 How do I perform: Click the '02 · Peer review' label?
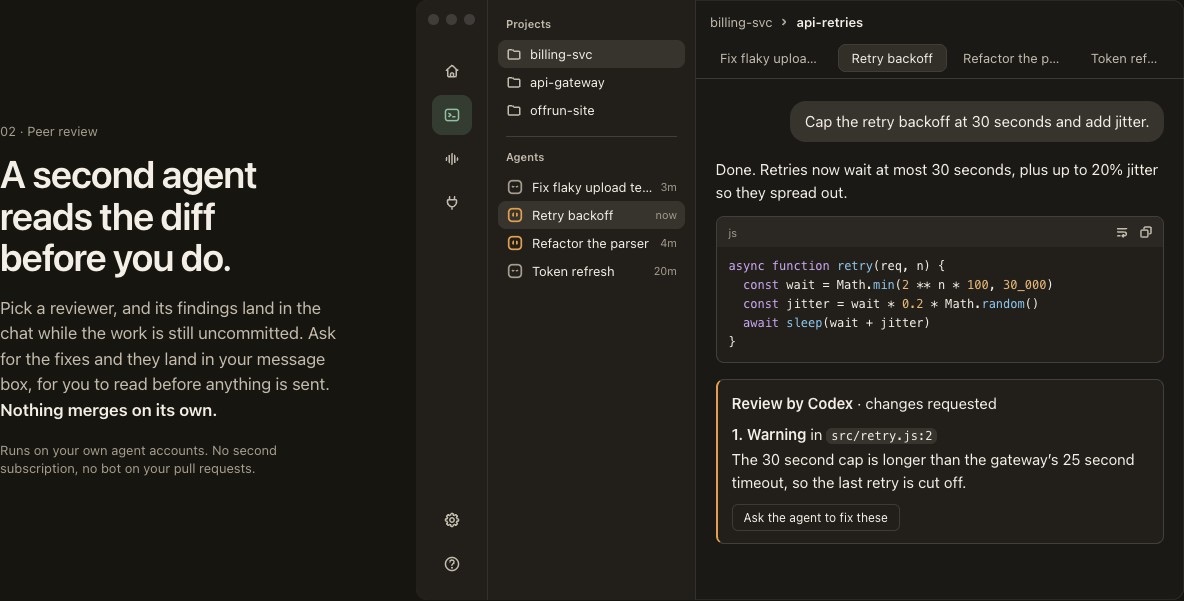49,131
